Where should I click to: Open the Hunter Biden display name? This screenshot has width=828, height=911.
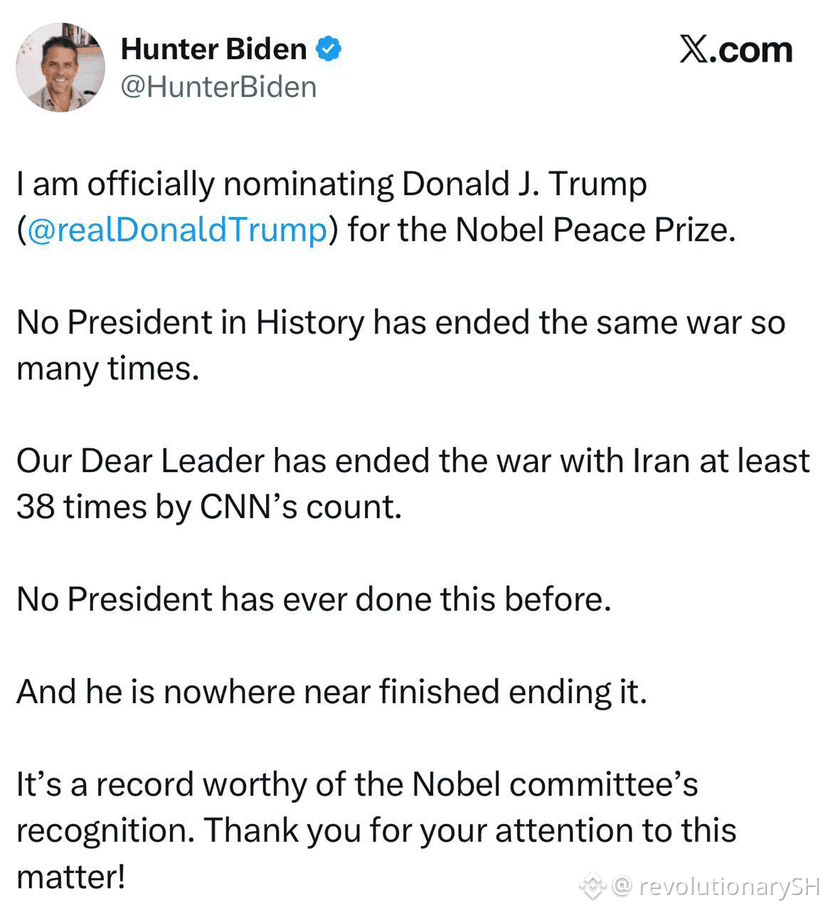[x=214, y=49]
